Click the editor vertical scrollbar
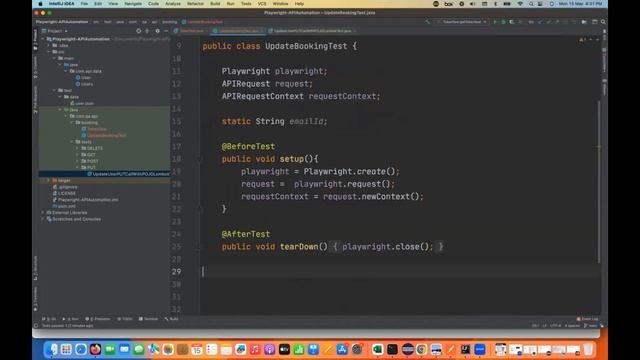This screenshot has height=360, width=640. click(599, 182)
